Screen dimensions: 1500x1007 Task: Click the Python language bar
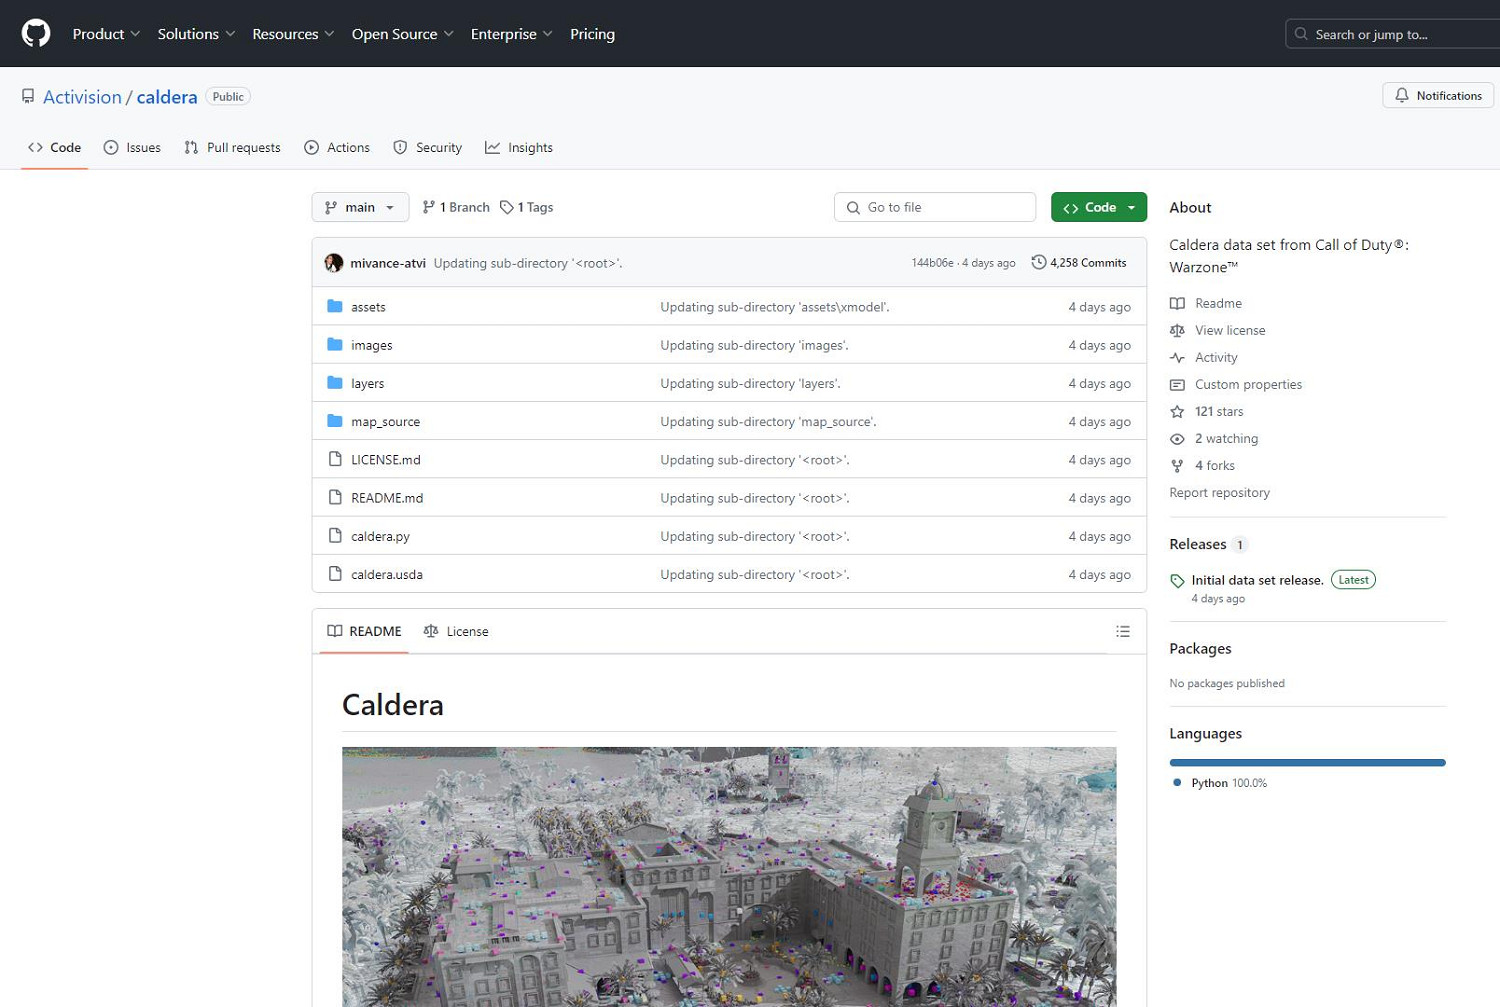(1306, 763)
